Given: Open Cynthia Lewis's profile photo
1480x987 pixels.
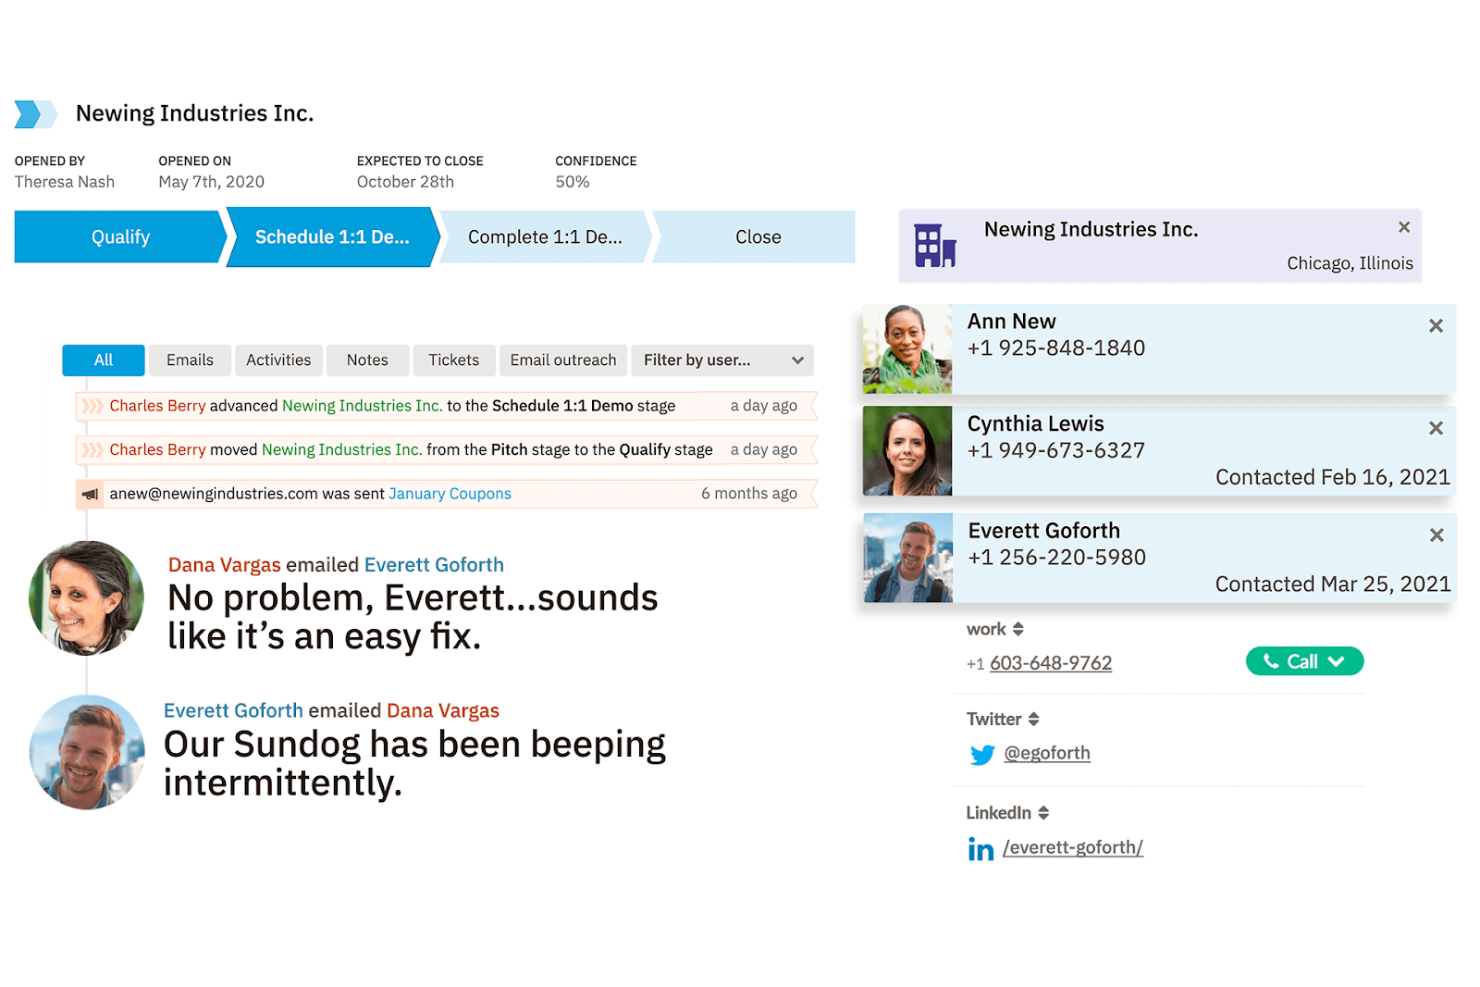Looking at the screenshot, I should (907, 451).
